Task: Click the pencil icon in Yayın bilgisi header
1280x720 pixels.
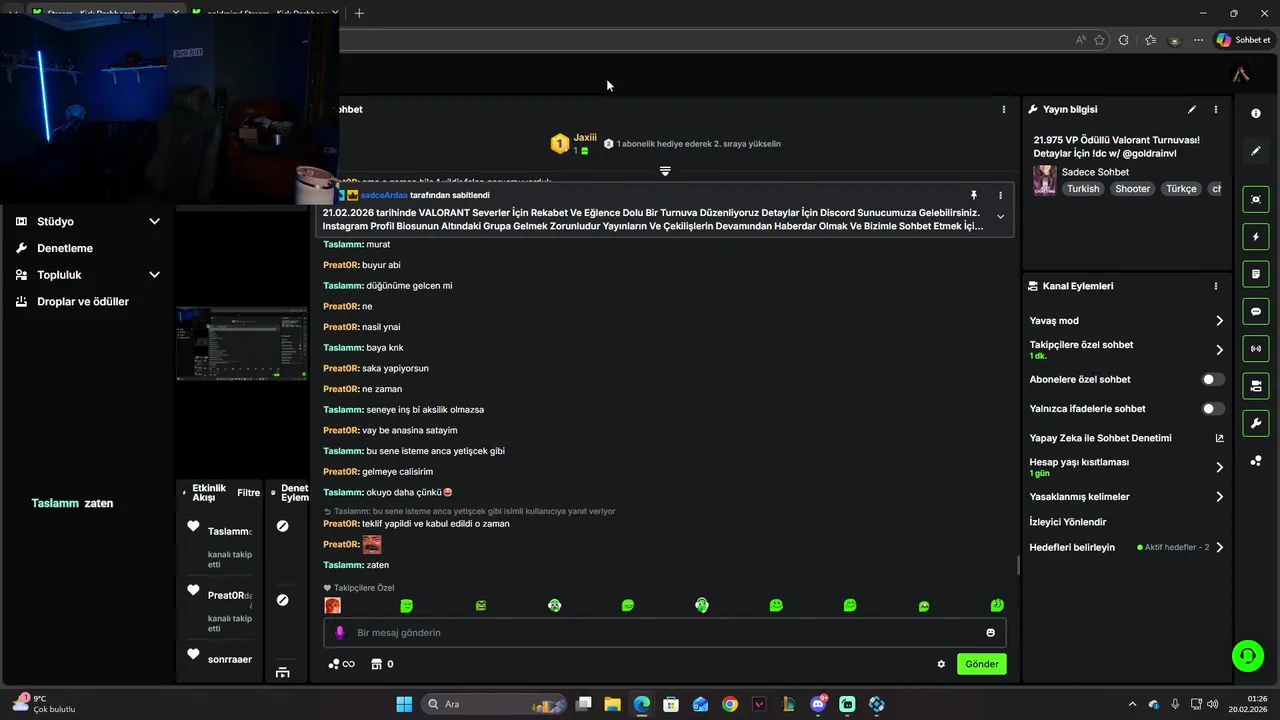Action: coord(1191,109)
